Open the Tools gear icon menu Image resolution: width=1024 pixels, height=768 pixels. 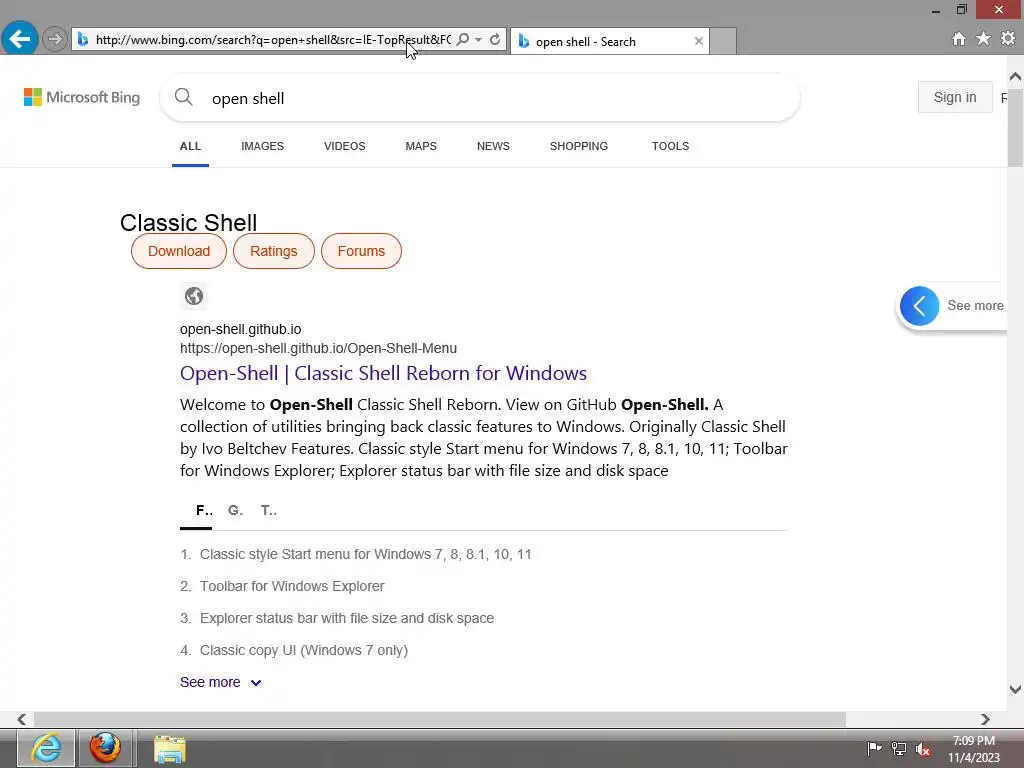point(1008,39)
